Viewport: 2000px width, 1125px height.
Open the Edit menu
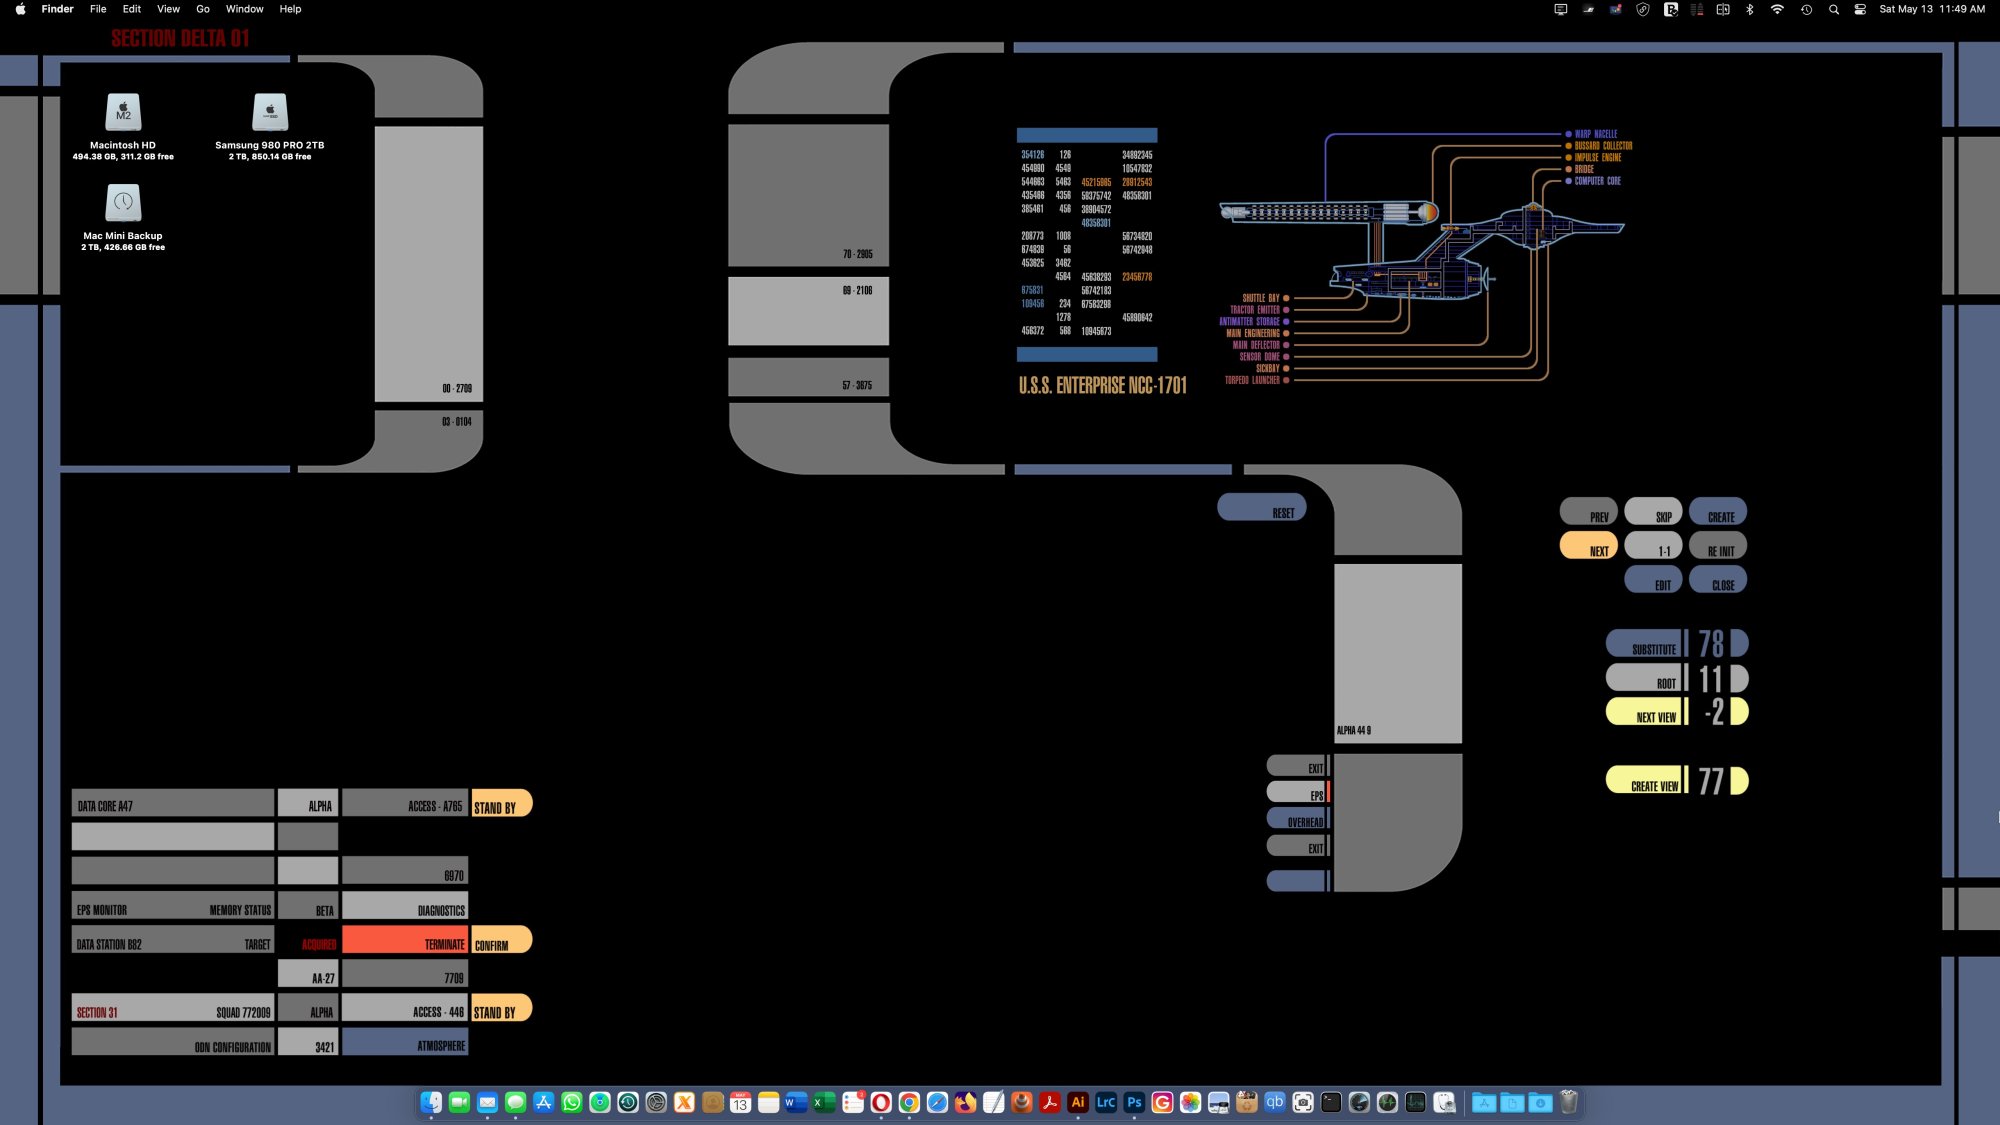click(x=131, y=9)
